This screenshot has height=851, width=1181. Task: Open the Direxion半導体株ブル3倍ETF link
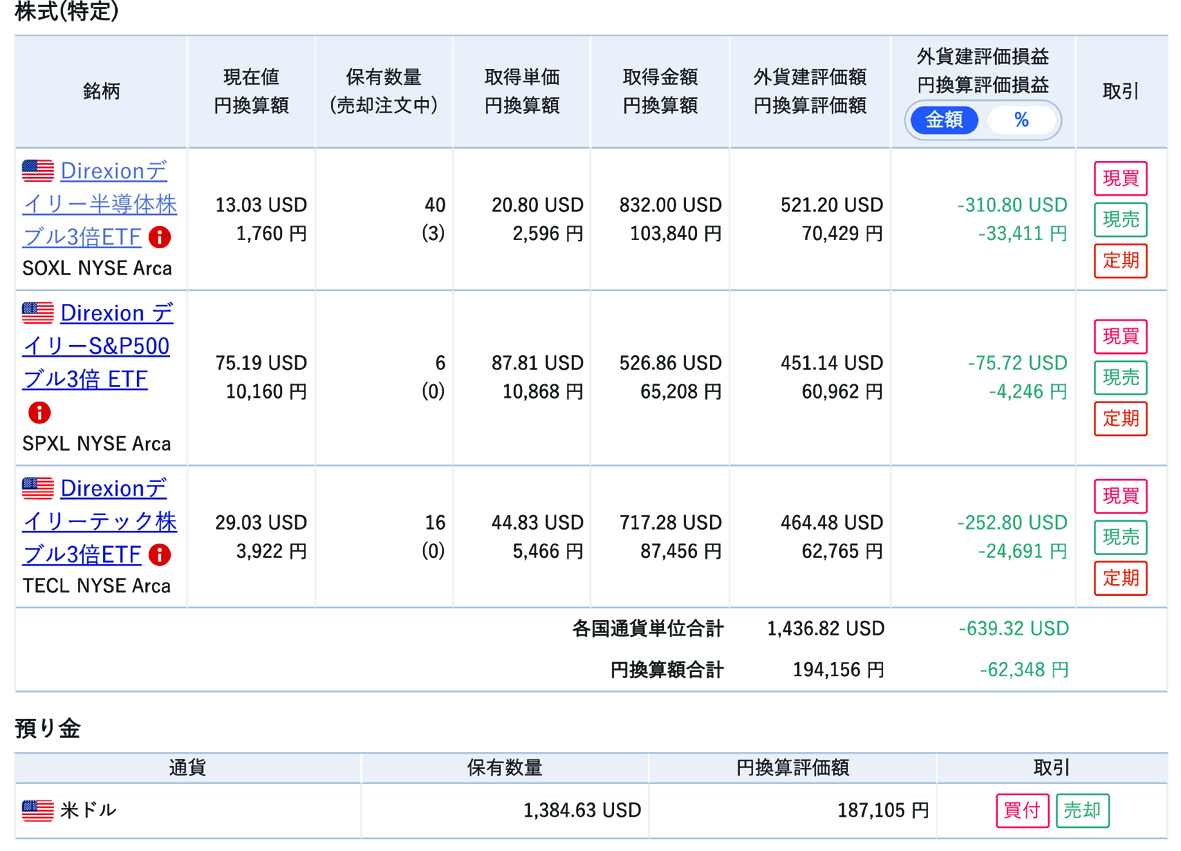(99, 204)
